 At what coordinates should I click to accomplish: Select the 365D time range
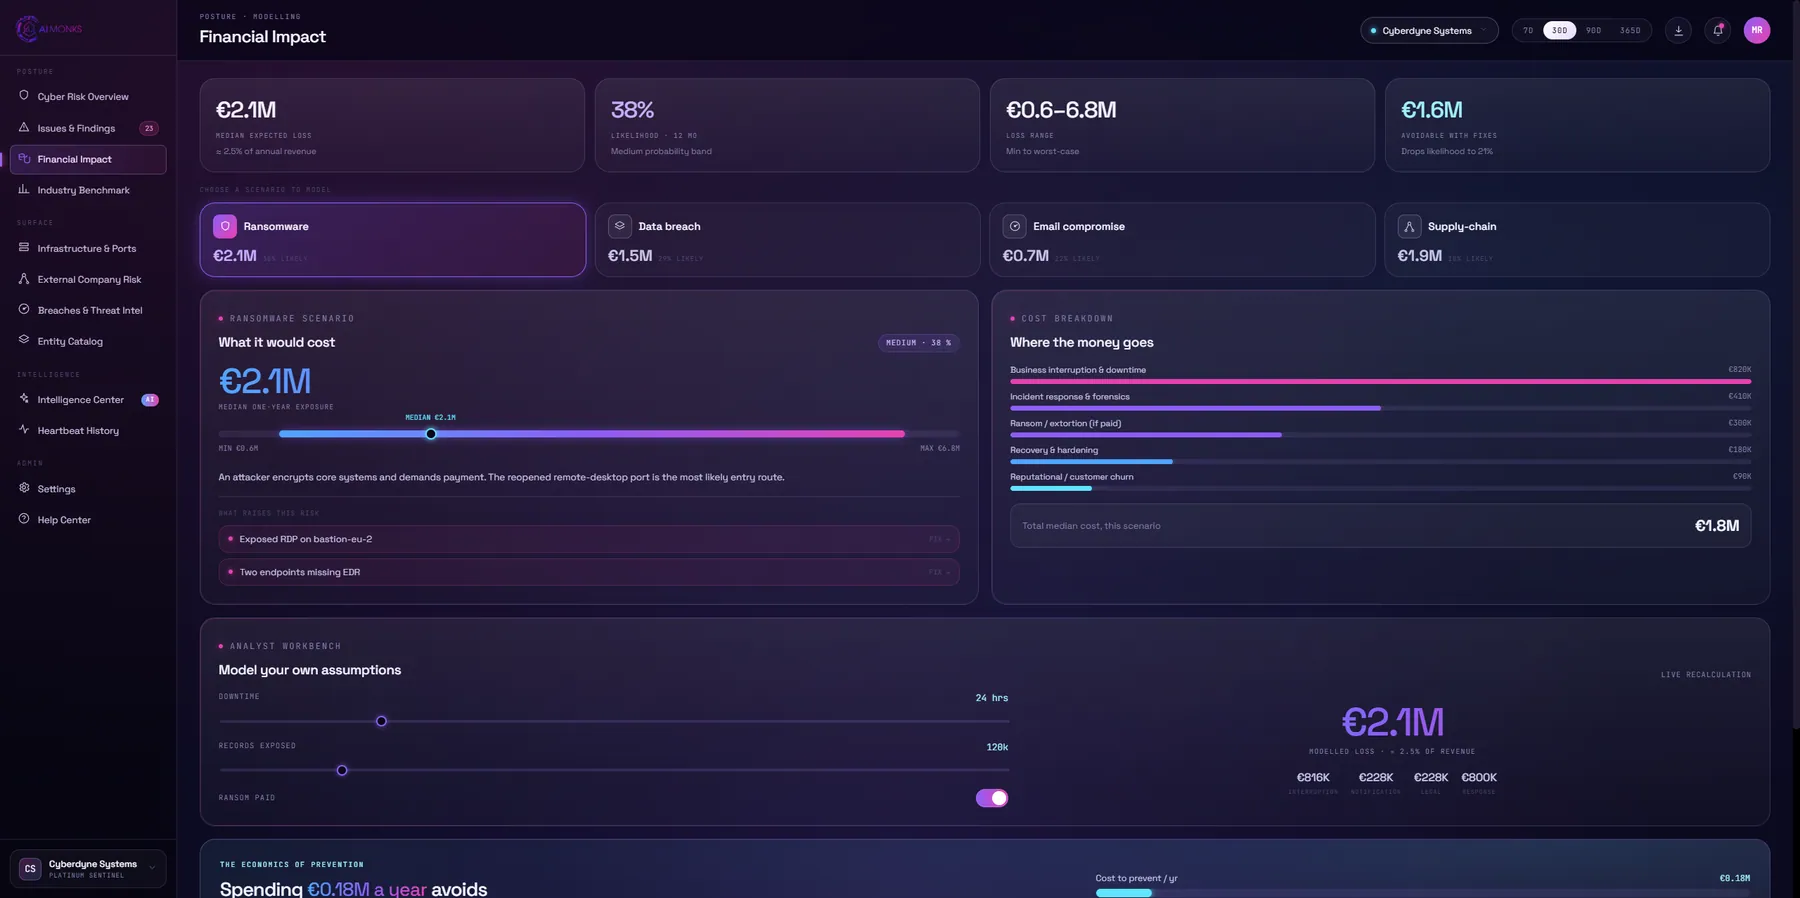[x=1630, y=30]
